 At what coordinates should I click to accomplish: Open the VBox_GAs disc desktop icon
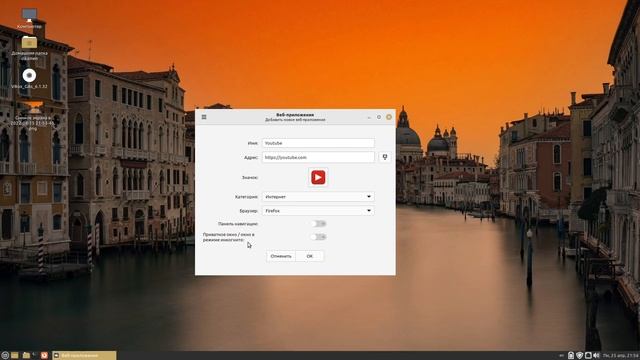click(29, 78)
